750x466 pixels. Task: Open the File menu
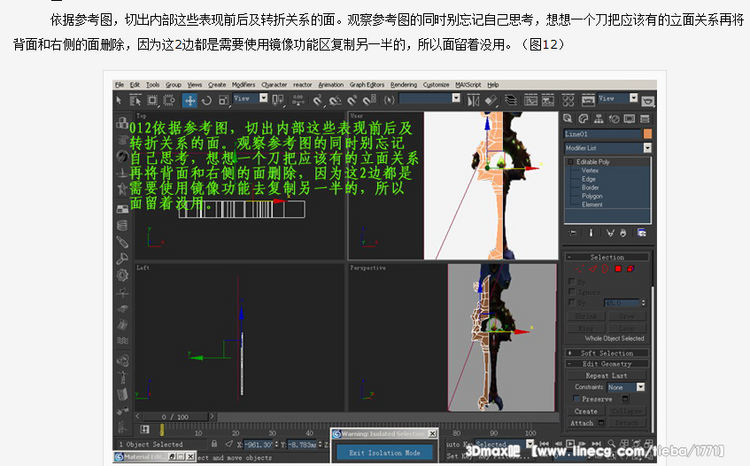tap(120, 85)
